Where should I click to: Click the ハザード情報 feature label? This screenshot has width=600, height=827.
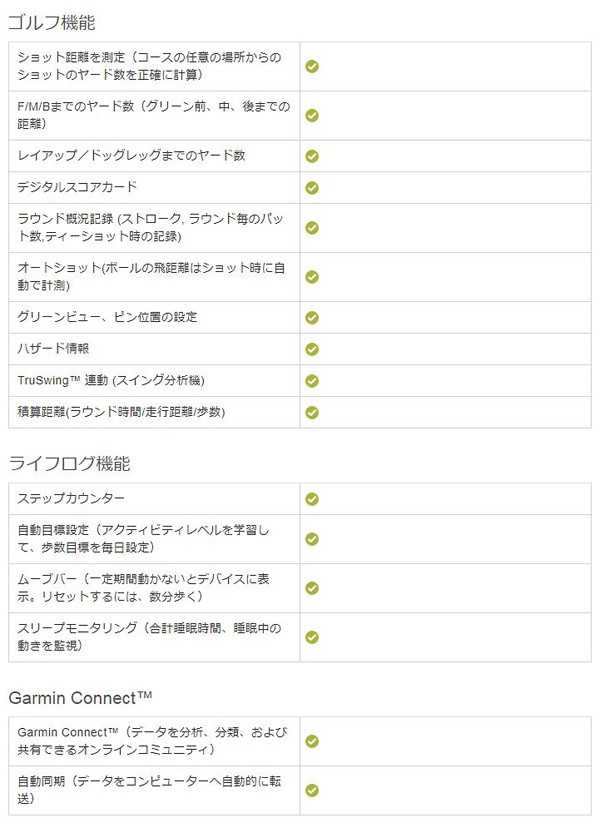click(x=53, y=349)
